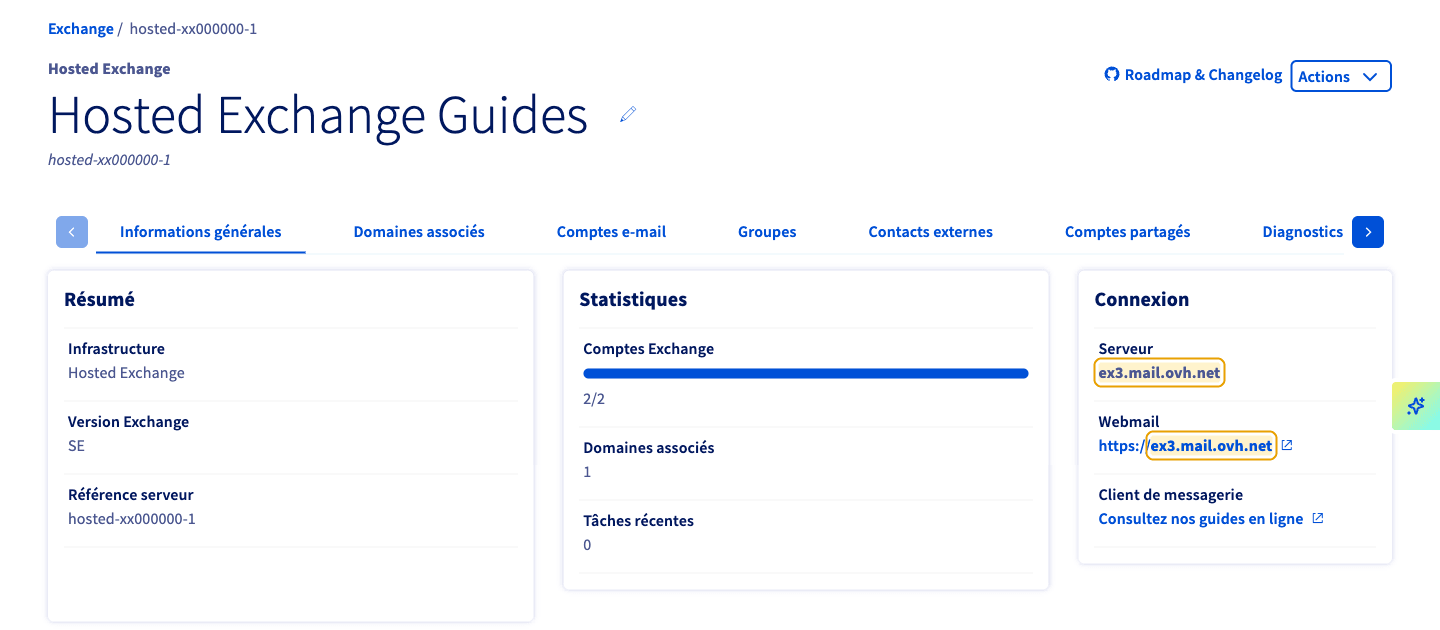
Task: Switch to the Comptes partagés tab
Action: 1128,232
